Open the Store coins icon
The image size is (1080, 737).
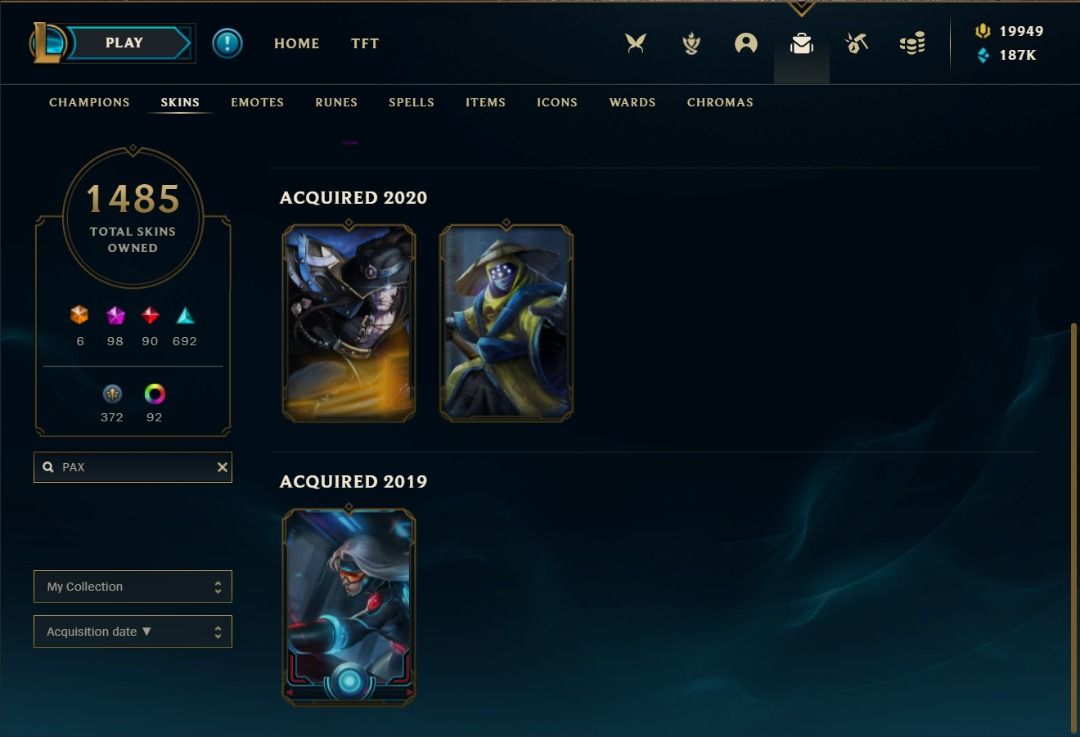(912, 44)
